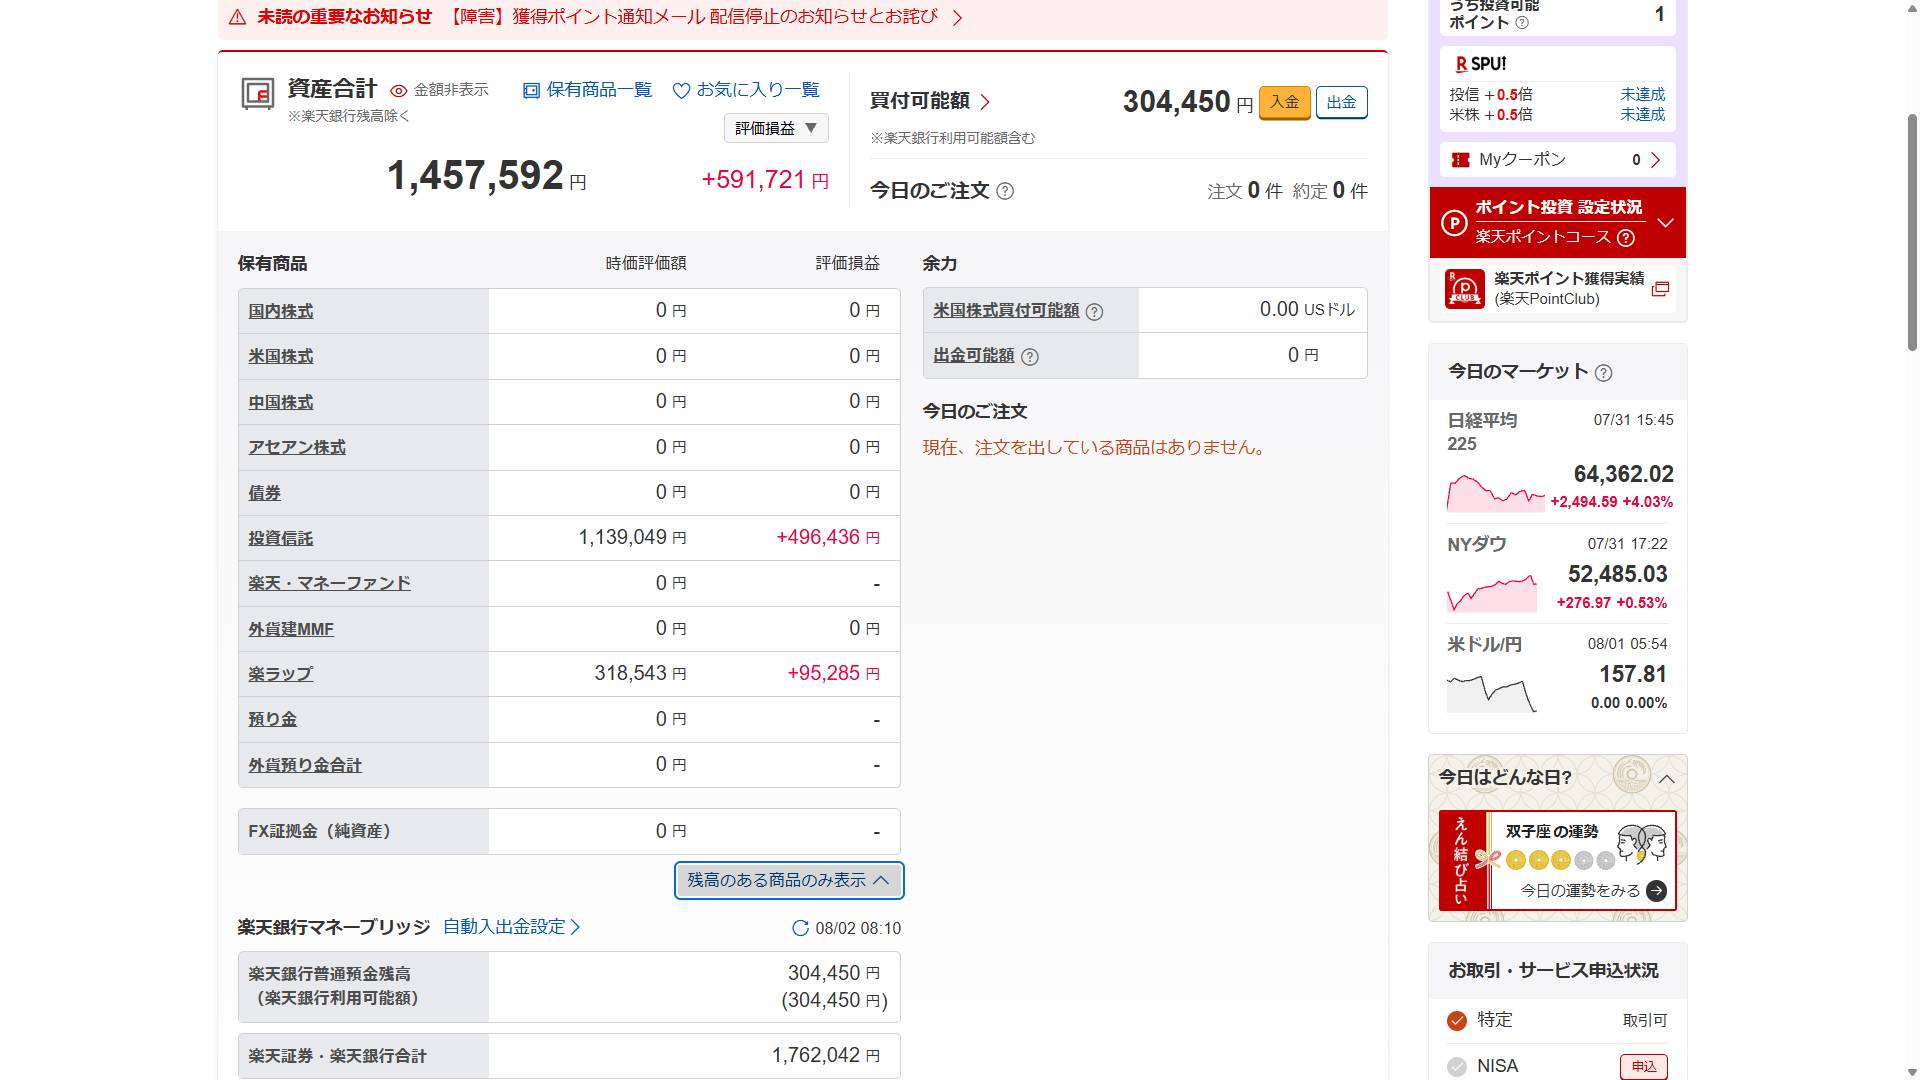Click the 入金 deposit button

click(x=1284, y=102)
